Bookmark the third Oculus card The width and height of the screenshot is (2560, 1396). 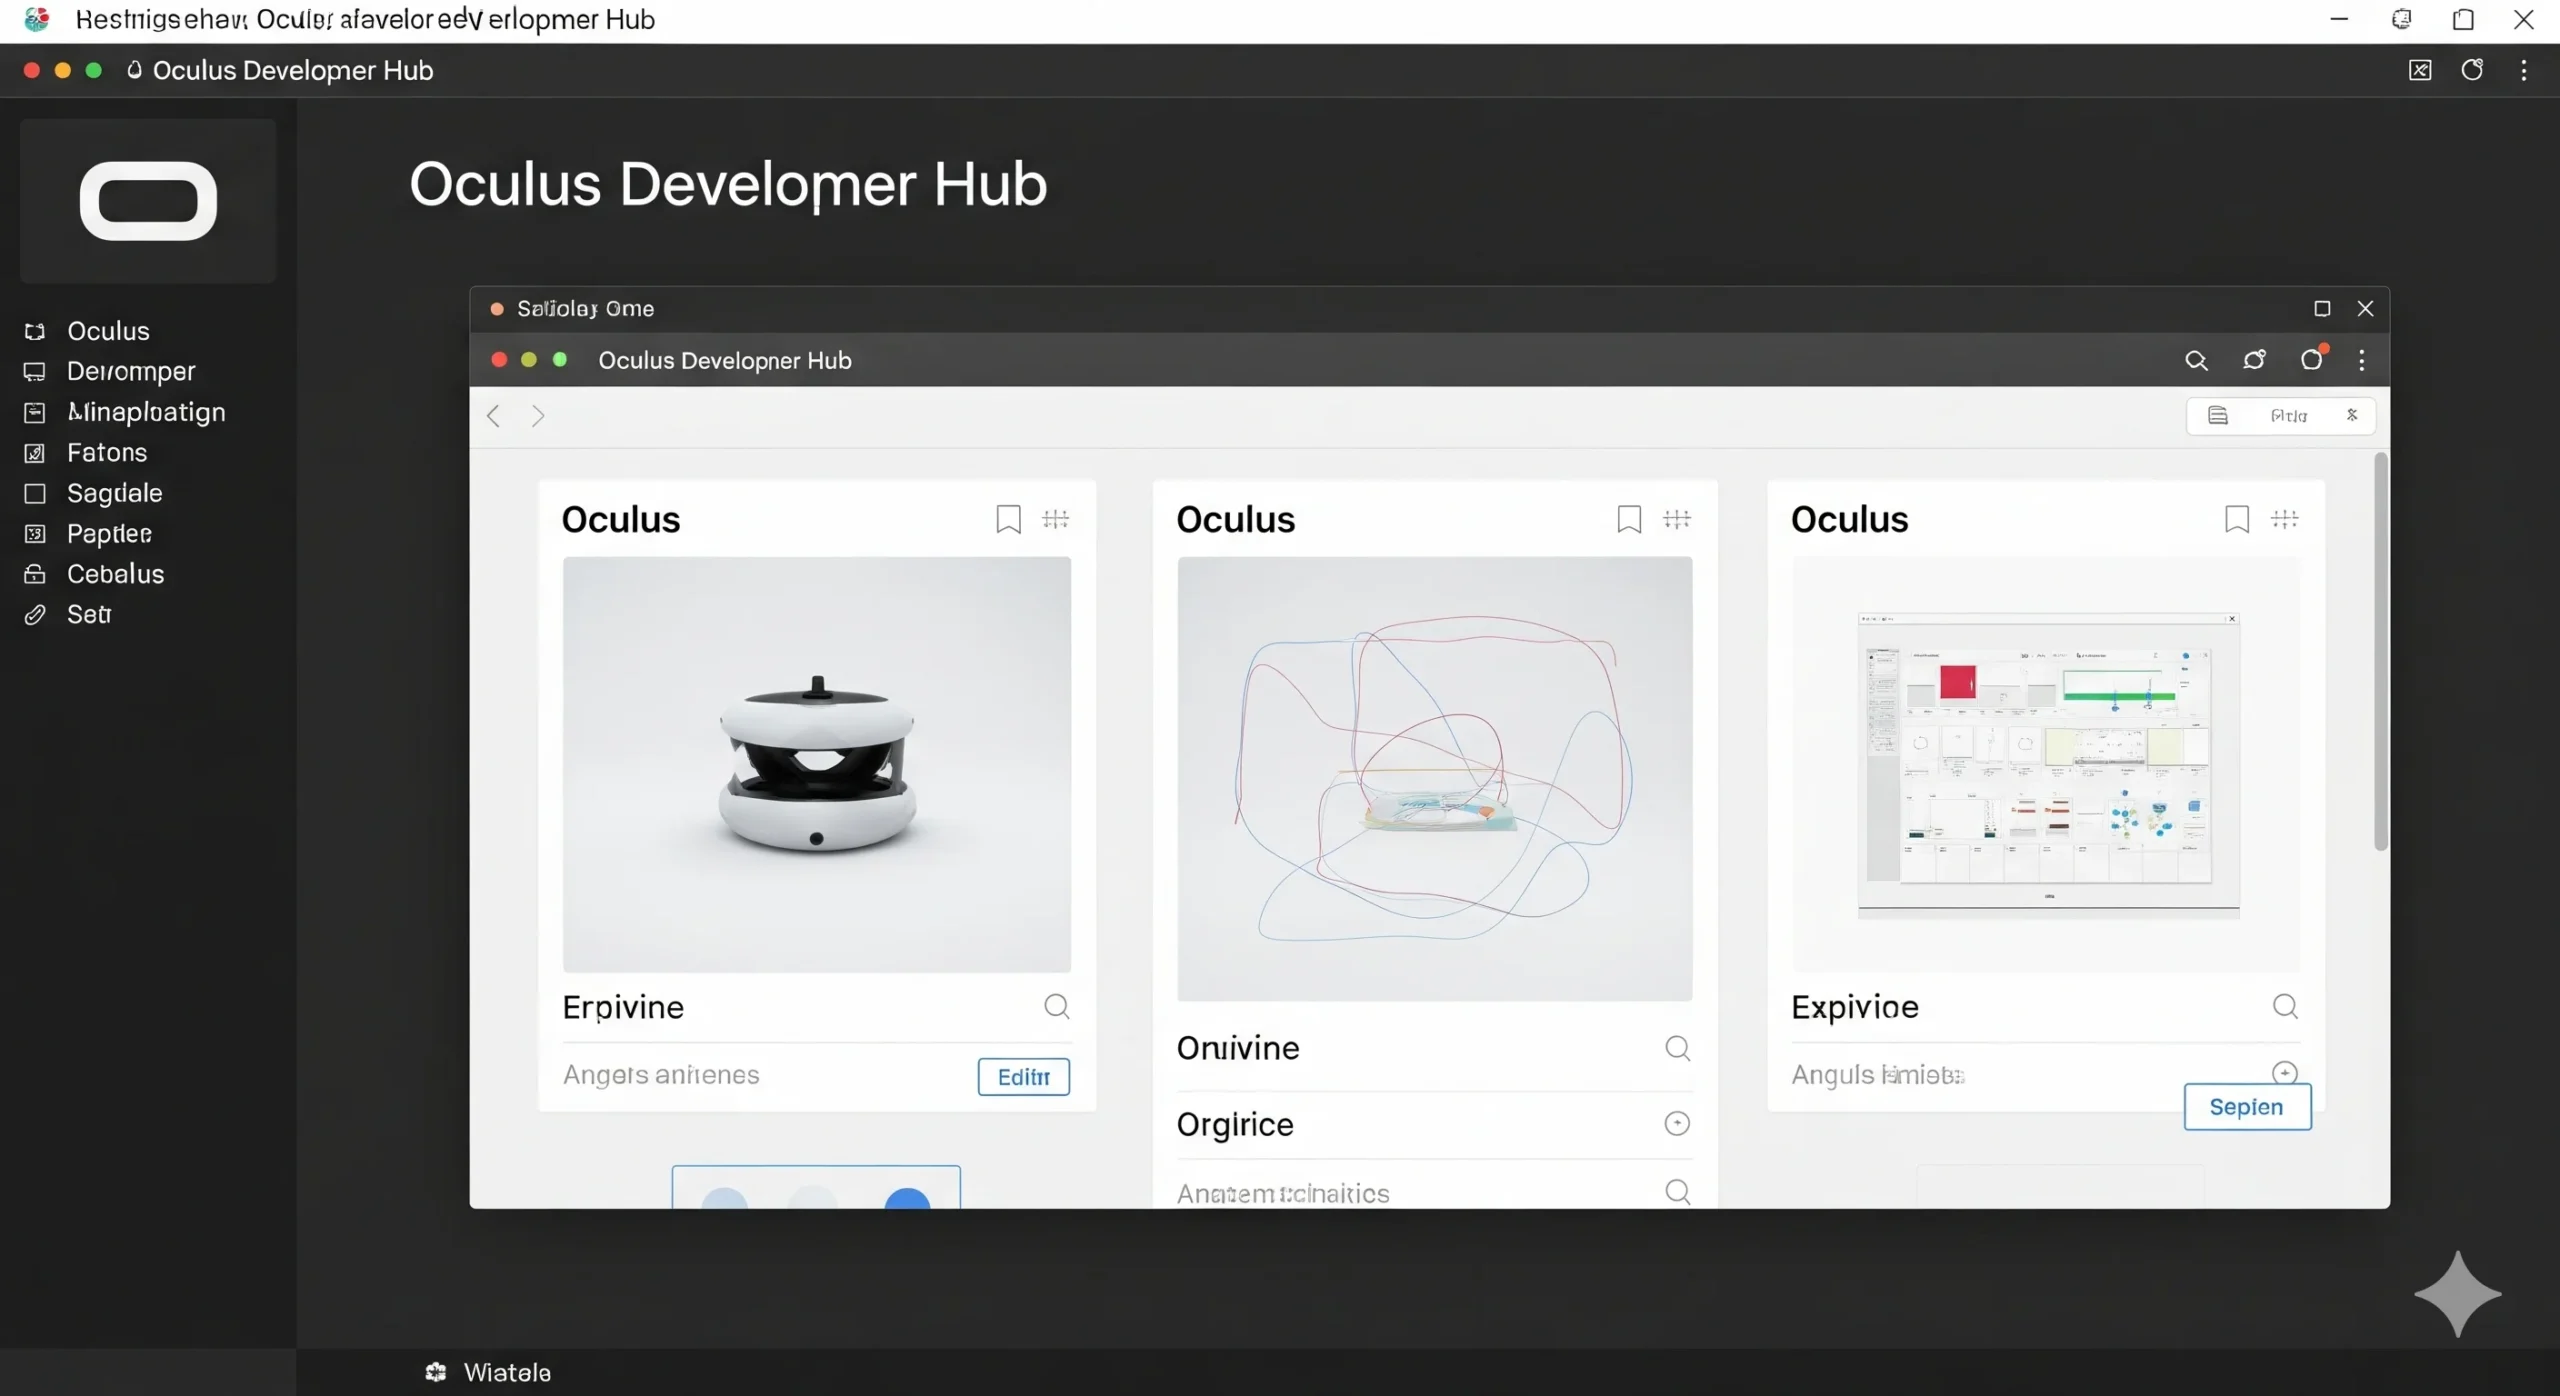(x=2237, y=519)
